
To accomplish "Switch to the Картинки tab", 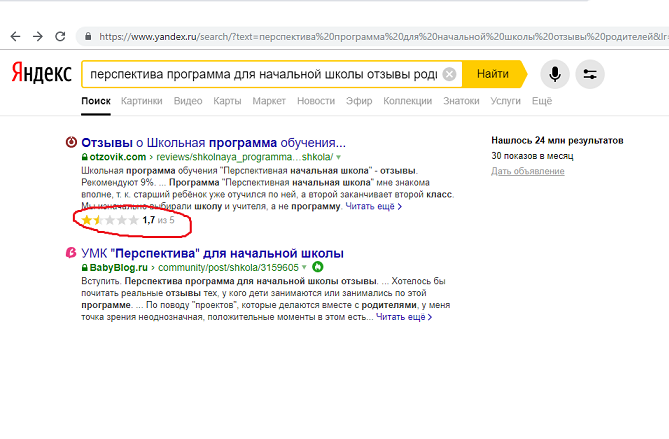I will pos(142,101).
